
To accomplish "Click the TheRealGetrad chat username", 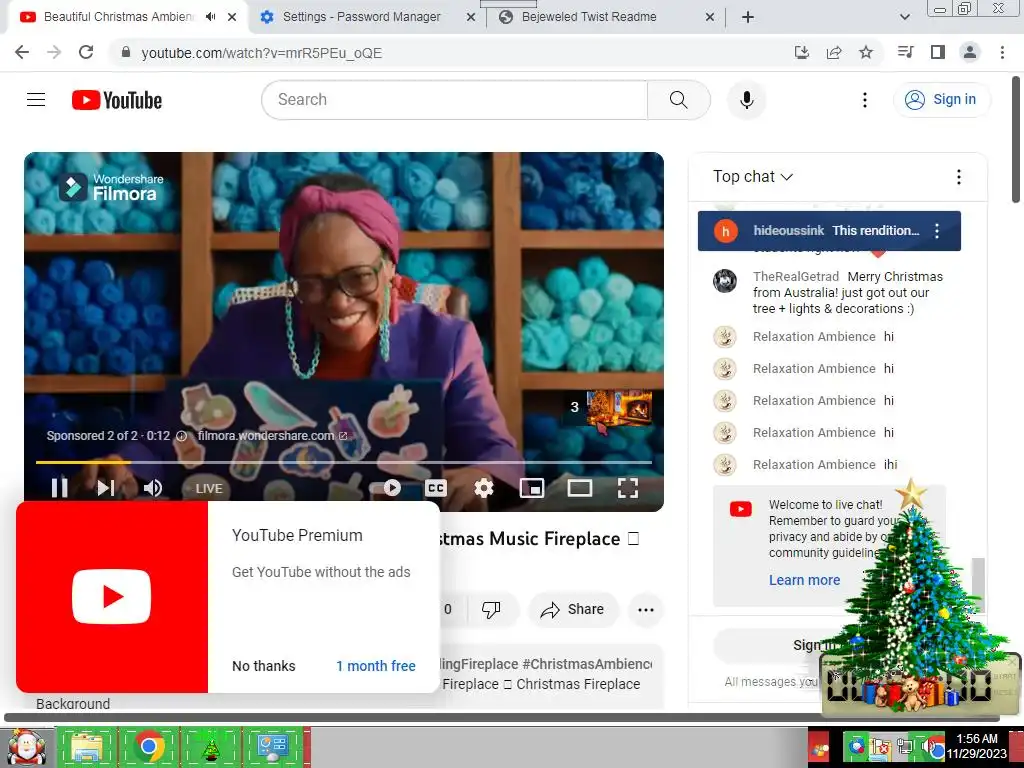I will 795,276.
